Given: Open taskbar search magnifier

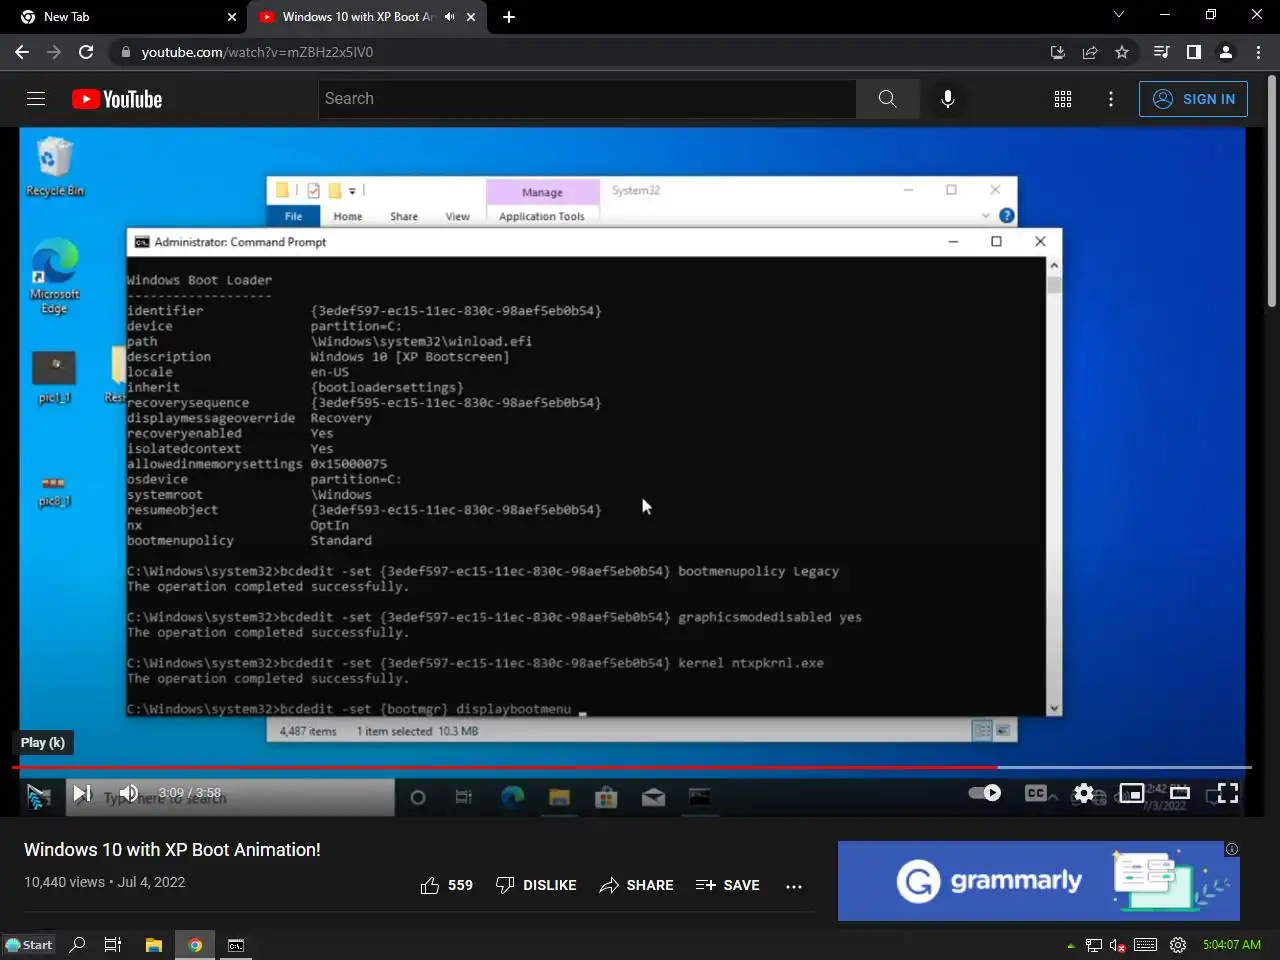Looking at the screenshot, I should [x=77, y=945].
